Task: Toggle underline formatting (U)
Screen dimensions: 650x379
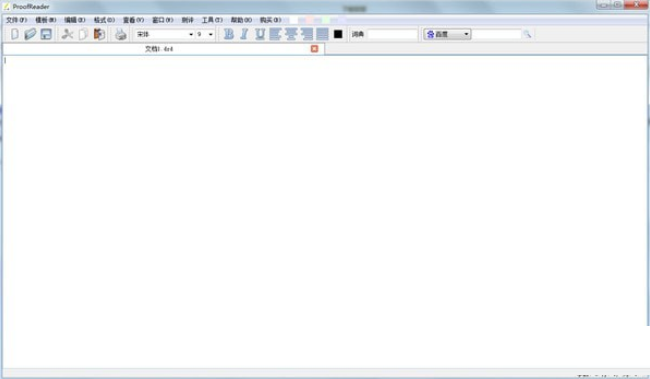Action: 260,34
